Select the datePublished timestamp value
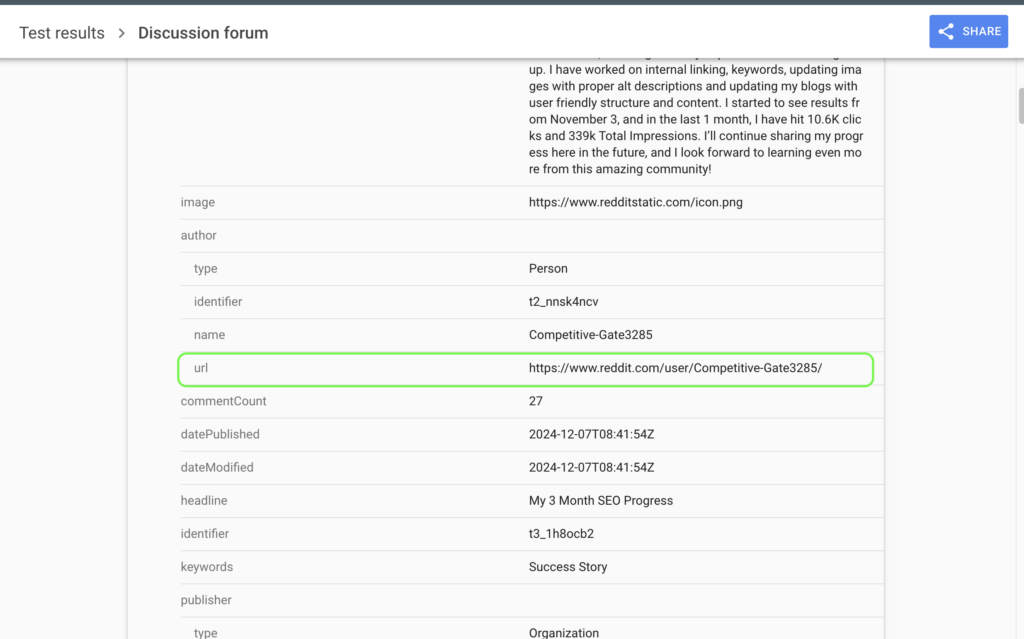Image resolution: width=1024 pixels, height=639 pixels. click(591, 434)
